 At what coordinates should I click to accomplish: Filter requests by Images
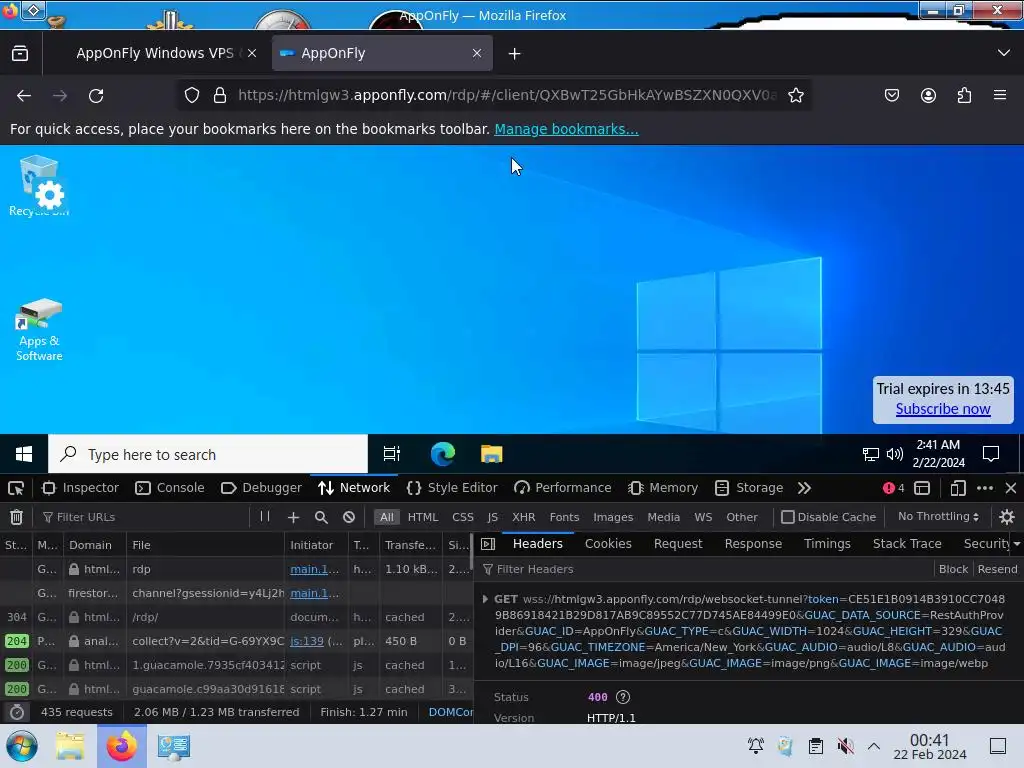tap(613, 517)
